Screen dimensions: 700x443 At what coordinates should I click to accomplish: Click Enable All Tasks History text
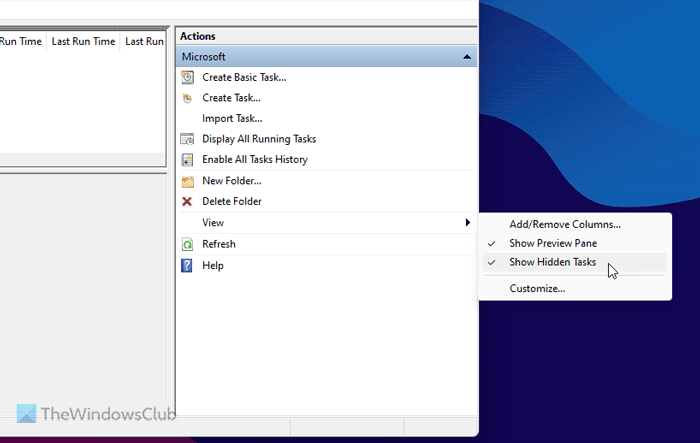(255, 159)
